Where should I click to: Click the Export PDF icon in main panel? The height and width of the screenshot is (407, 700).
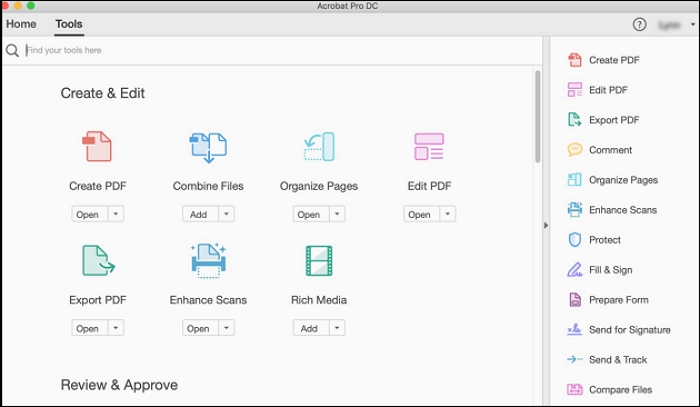tap(99, 261)
